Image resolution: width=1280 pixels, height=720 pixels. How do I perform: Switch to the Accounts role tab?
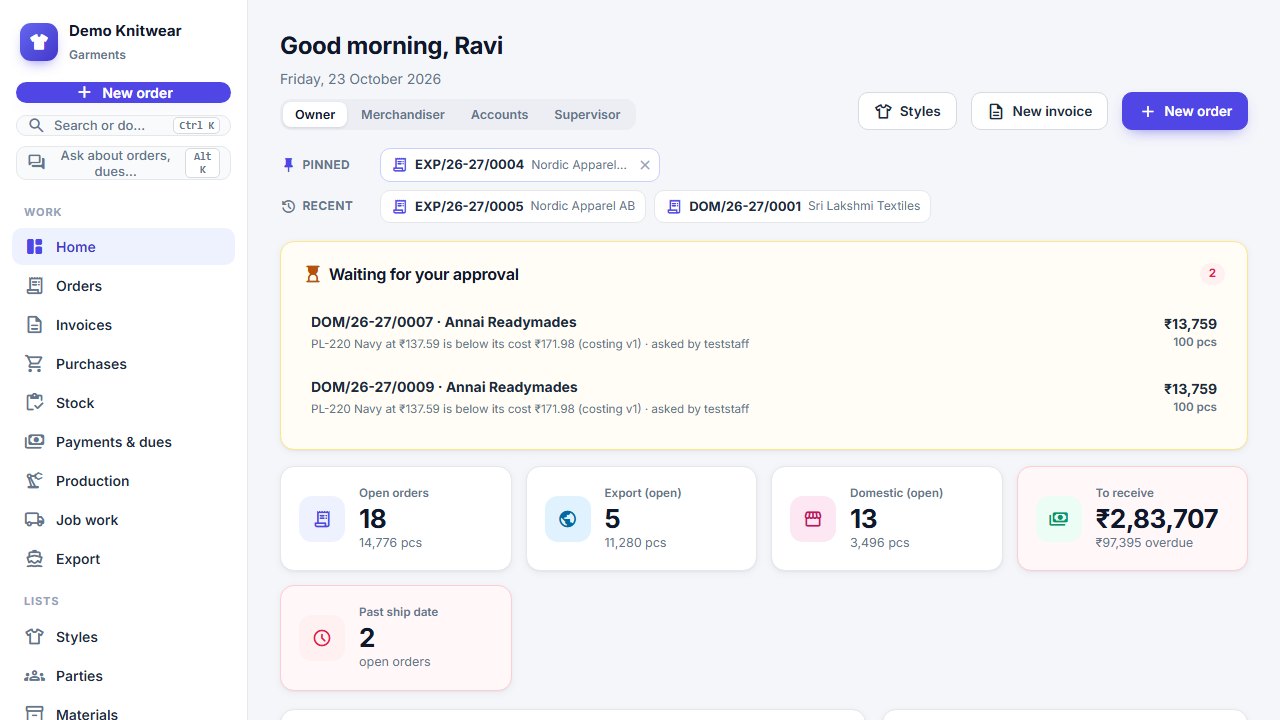click(499, 115)
